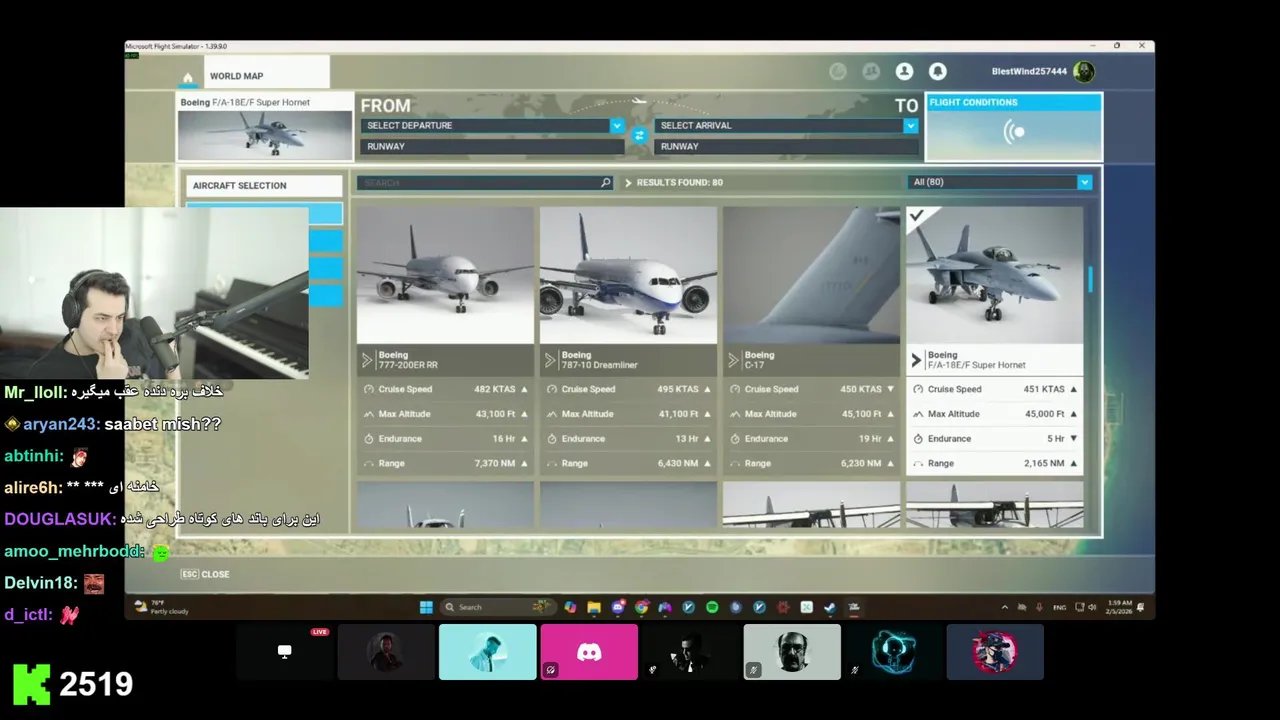Select the F/A-18E/F Super Hornet card image
Screen dimensions: 1280x720
point(994,275)
